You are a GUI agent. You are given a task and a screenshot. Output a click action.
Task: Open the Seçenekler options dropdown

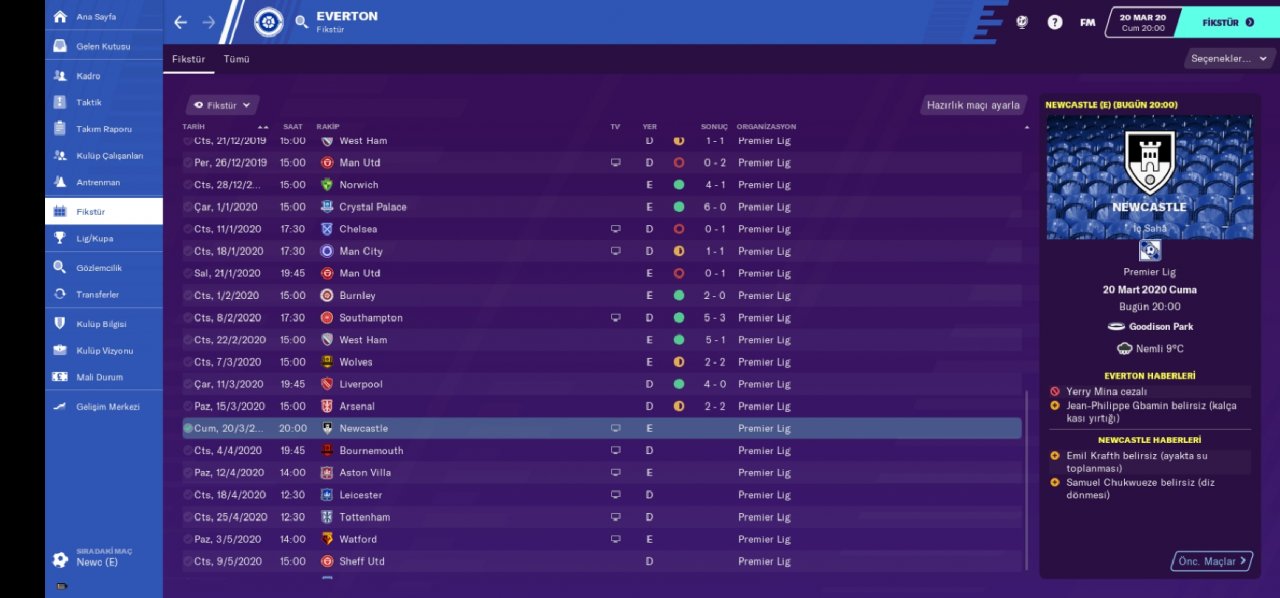(x=1229, y=59)
